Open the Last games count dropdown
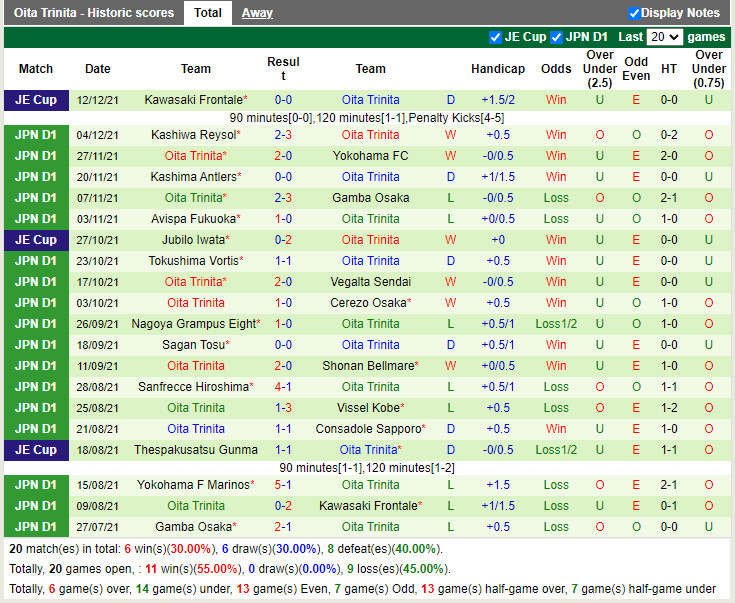The height and width of the screenshot is (603, 735). tap(664, 37)
